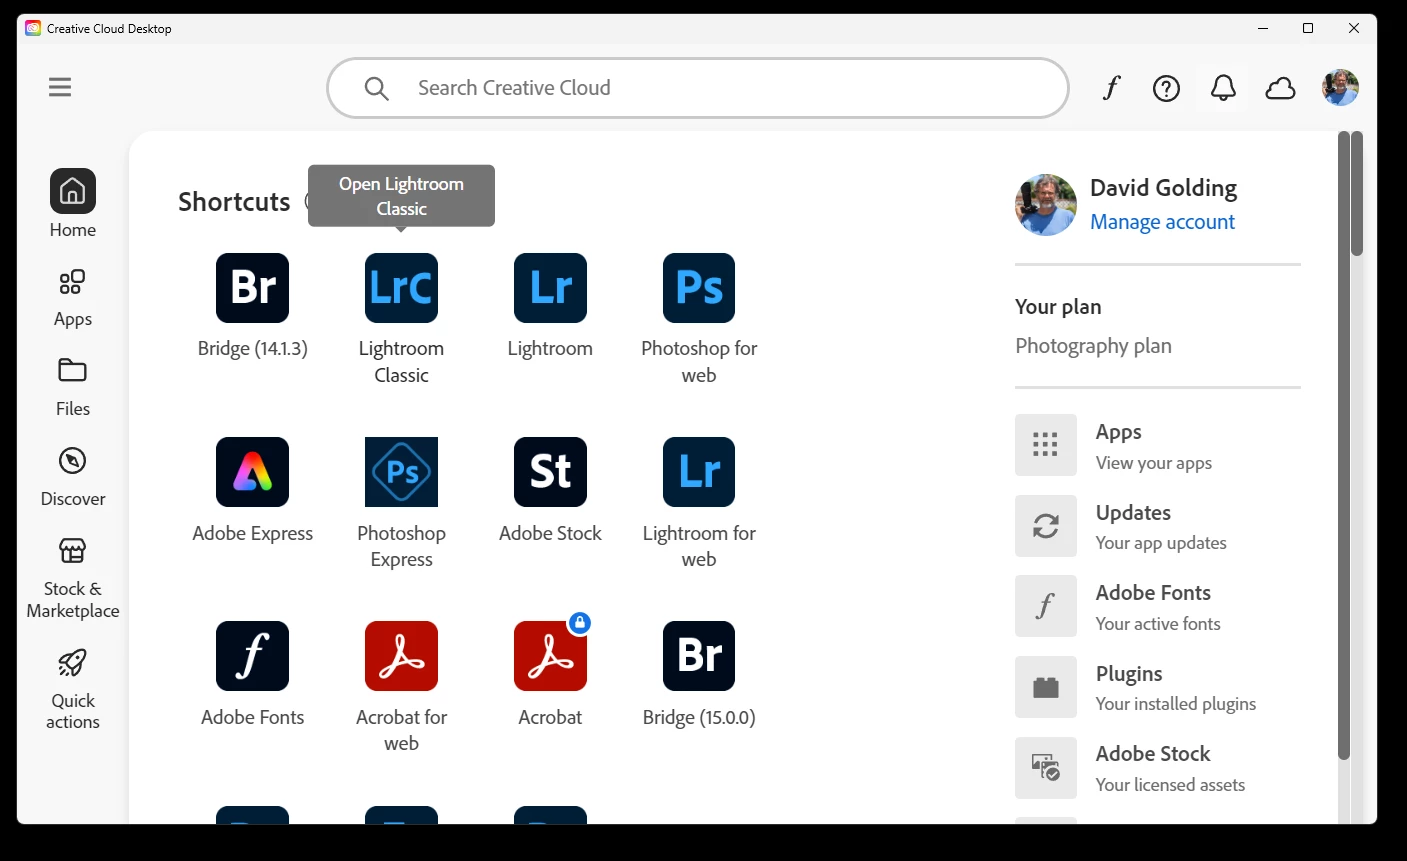This screenshot has height=861, width=1407.
Task: Click the Photography plan text
Action: (x=1093, y=346)
